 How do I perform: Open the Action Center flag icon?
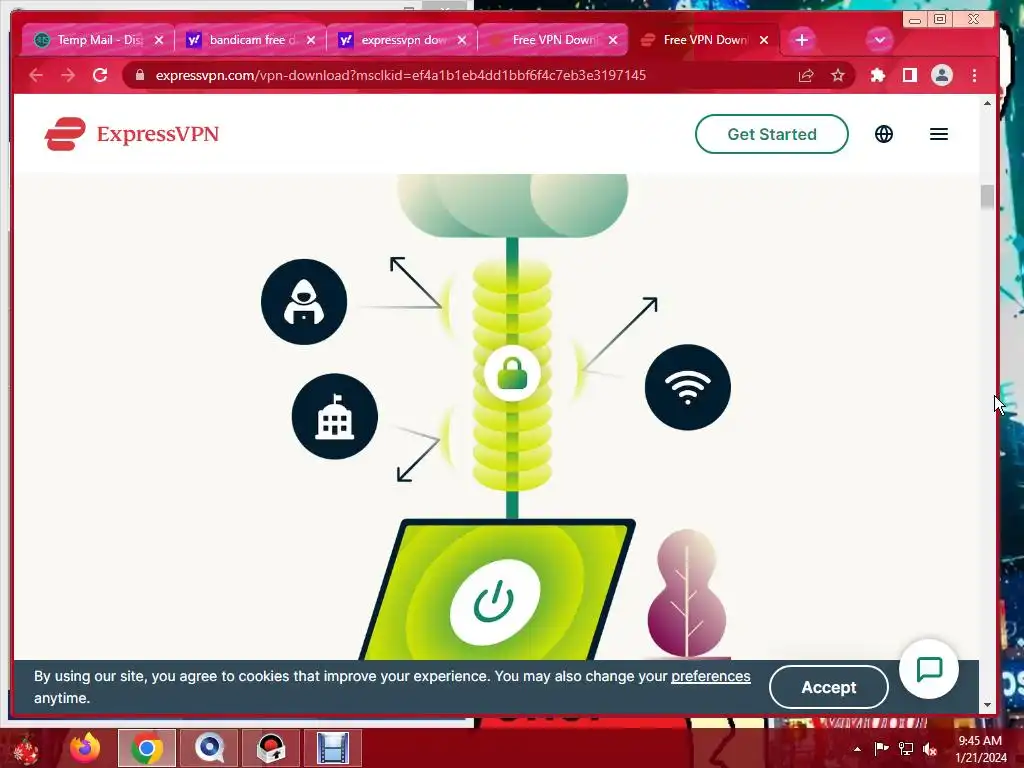881,749
